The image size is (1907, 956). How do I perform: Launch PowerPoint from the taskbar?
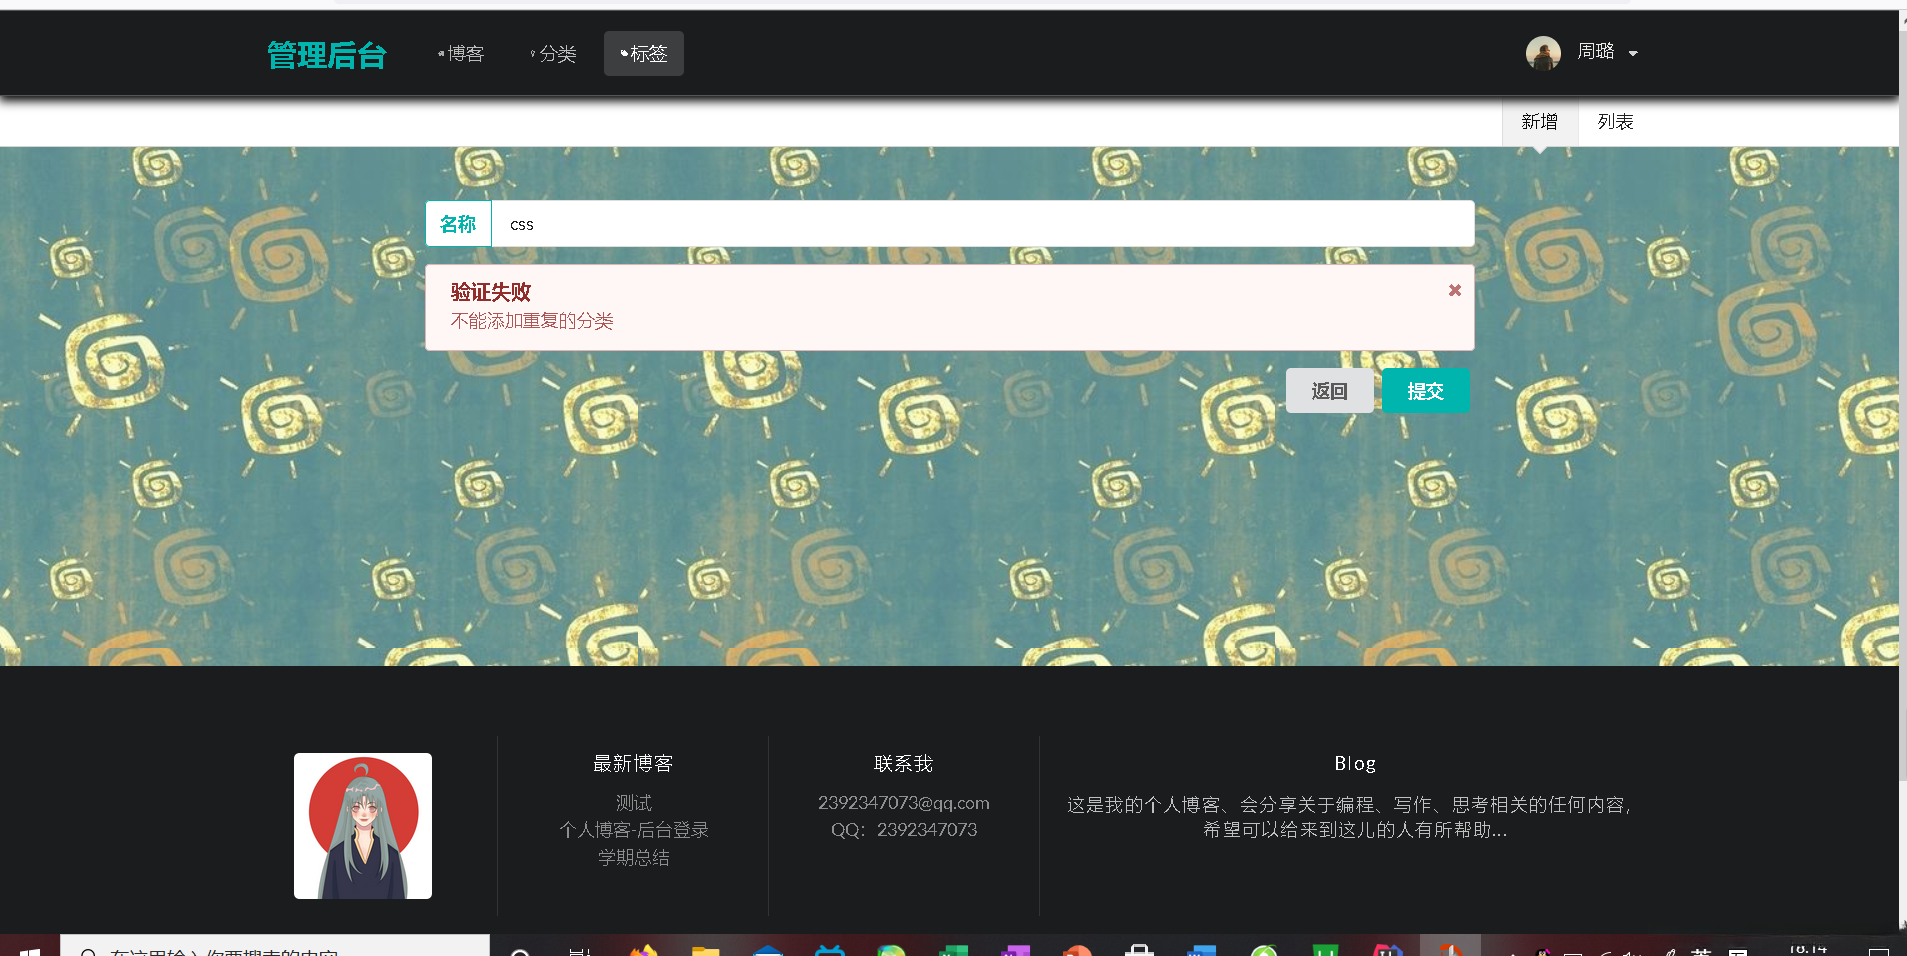point(1078,948)
